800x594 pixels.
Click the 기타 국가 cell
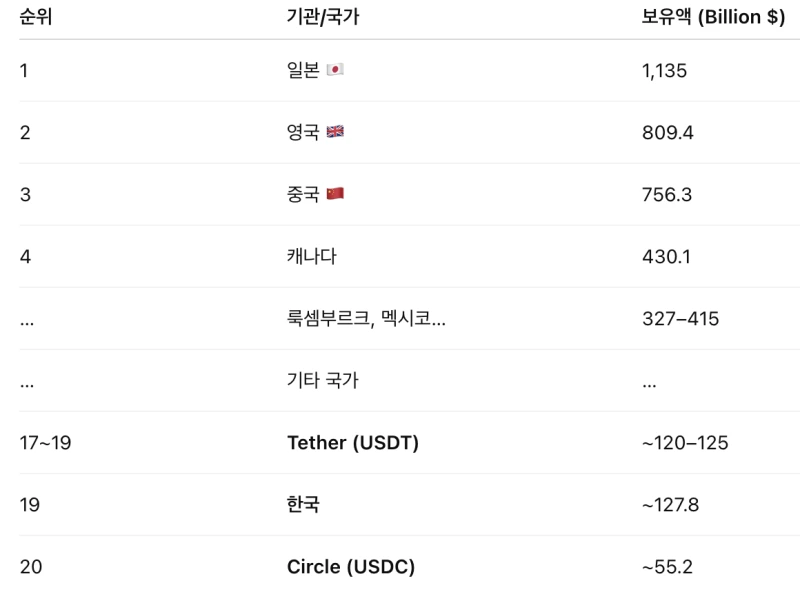click(x=323, y=380)
